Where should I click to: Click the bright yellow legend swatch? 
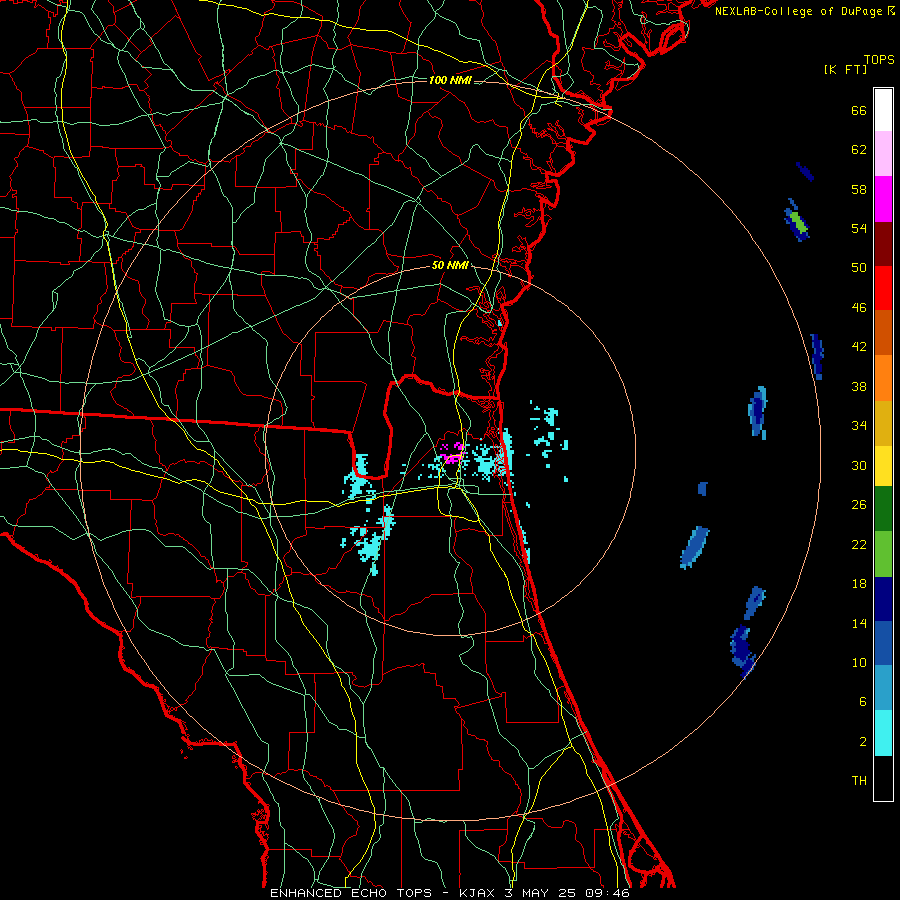[883, 466]
